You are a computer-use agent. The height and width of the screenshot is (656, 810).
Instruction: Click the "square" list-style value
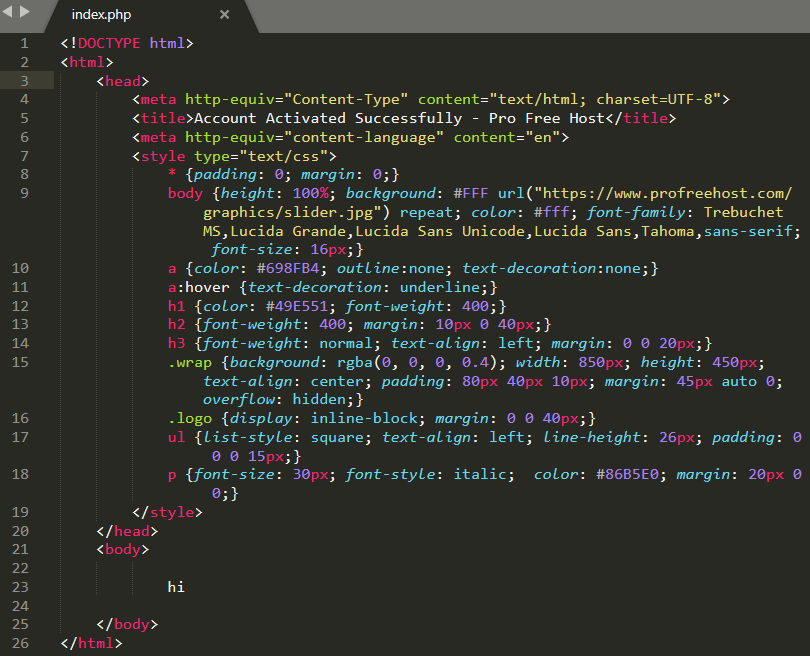337,438
